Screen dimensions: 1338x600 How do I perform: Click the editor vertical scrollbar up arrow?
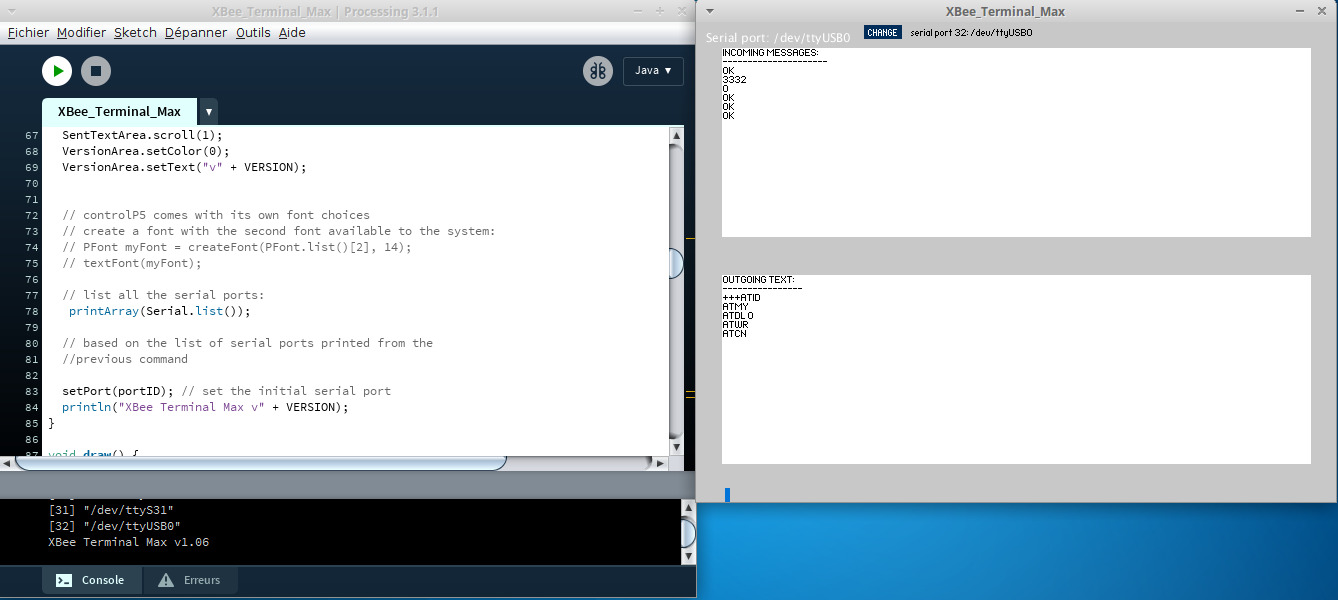pos(676,135)
